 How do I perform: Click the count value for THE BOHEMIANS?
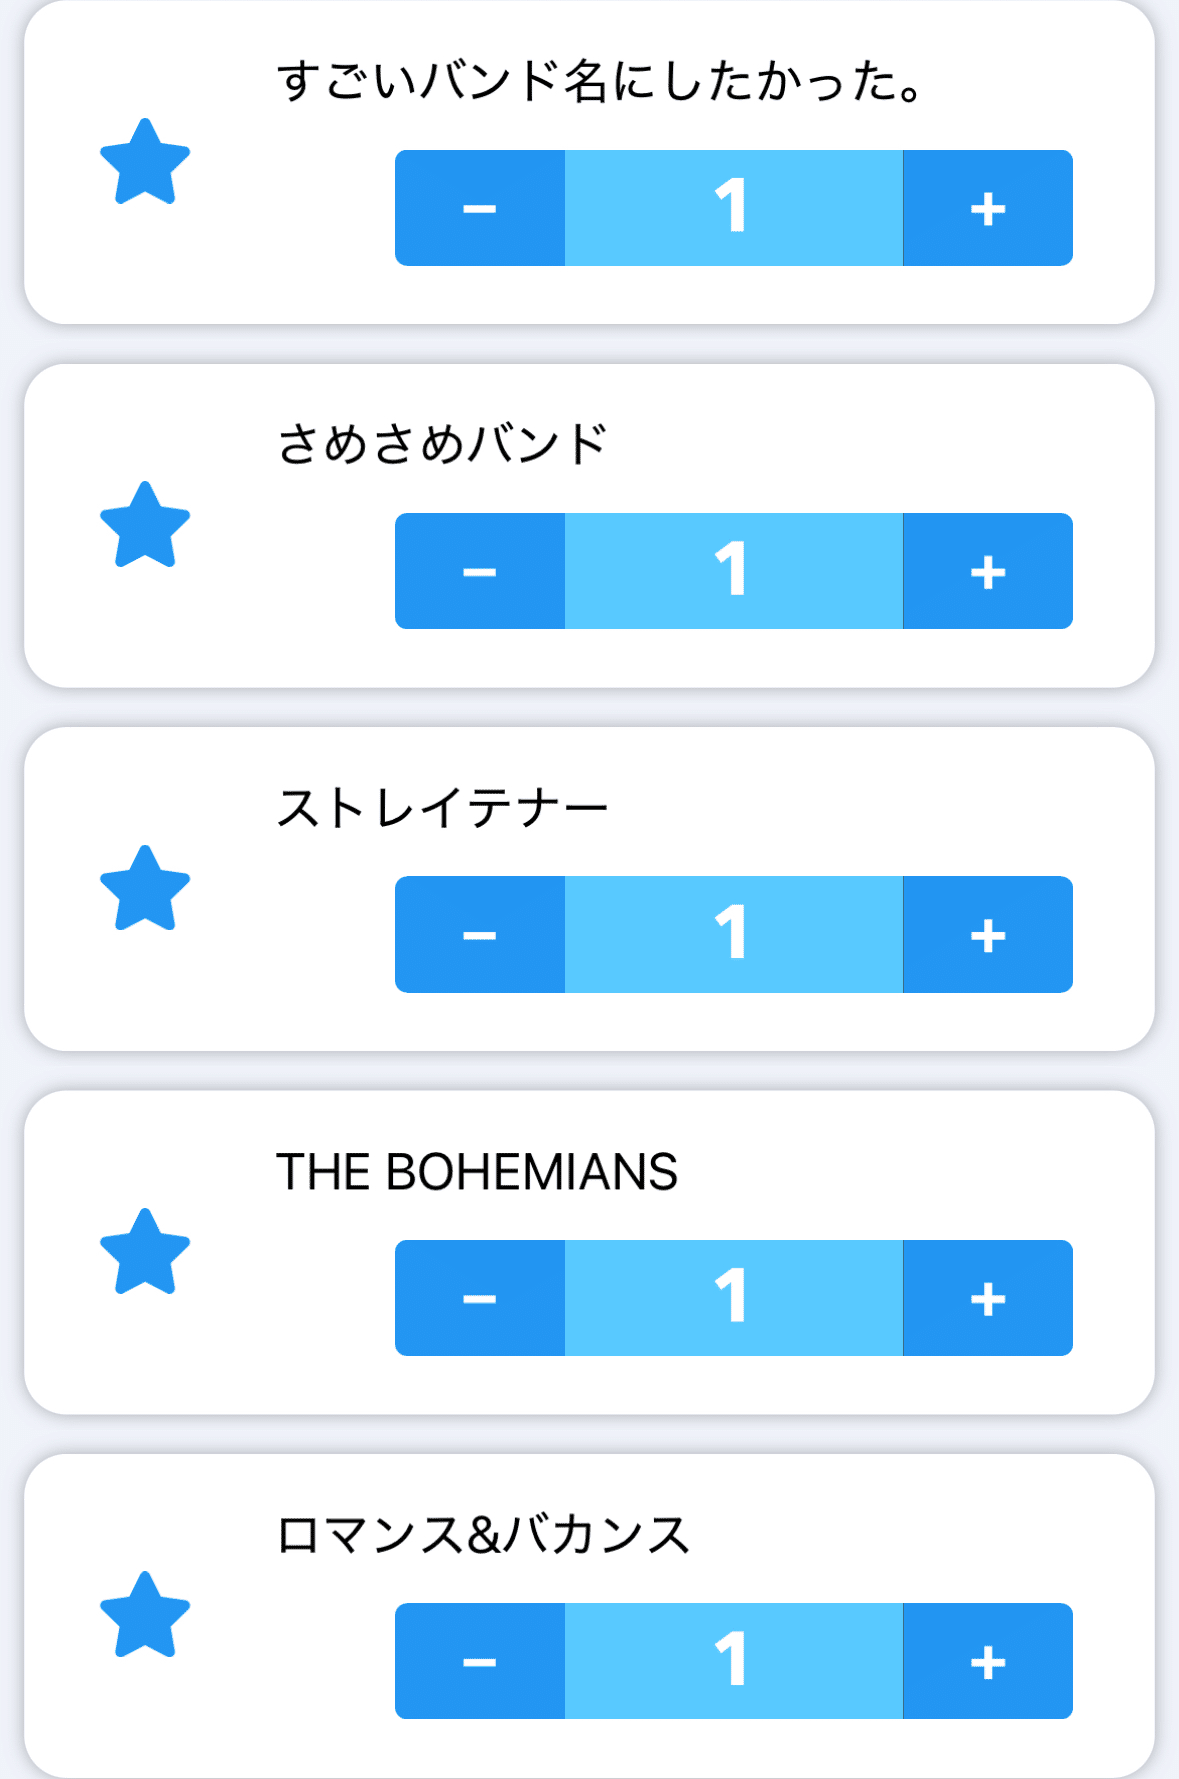(x=733, y=1298)
